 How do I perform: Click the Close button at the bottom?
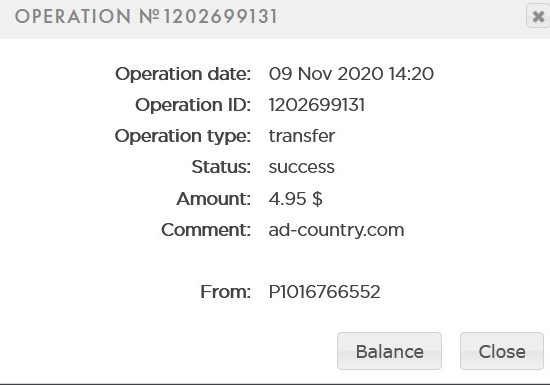(502, 351)
